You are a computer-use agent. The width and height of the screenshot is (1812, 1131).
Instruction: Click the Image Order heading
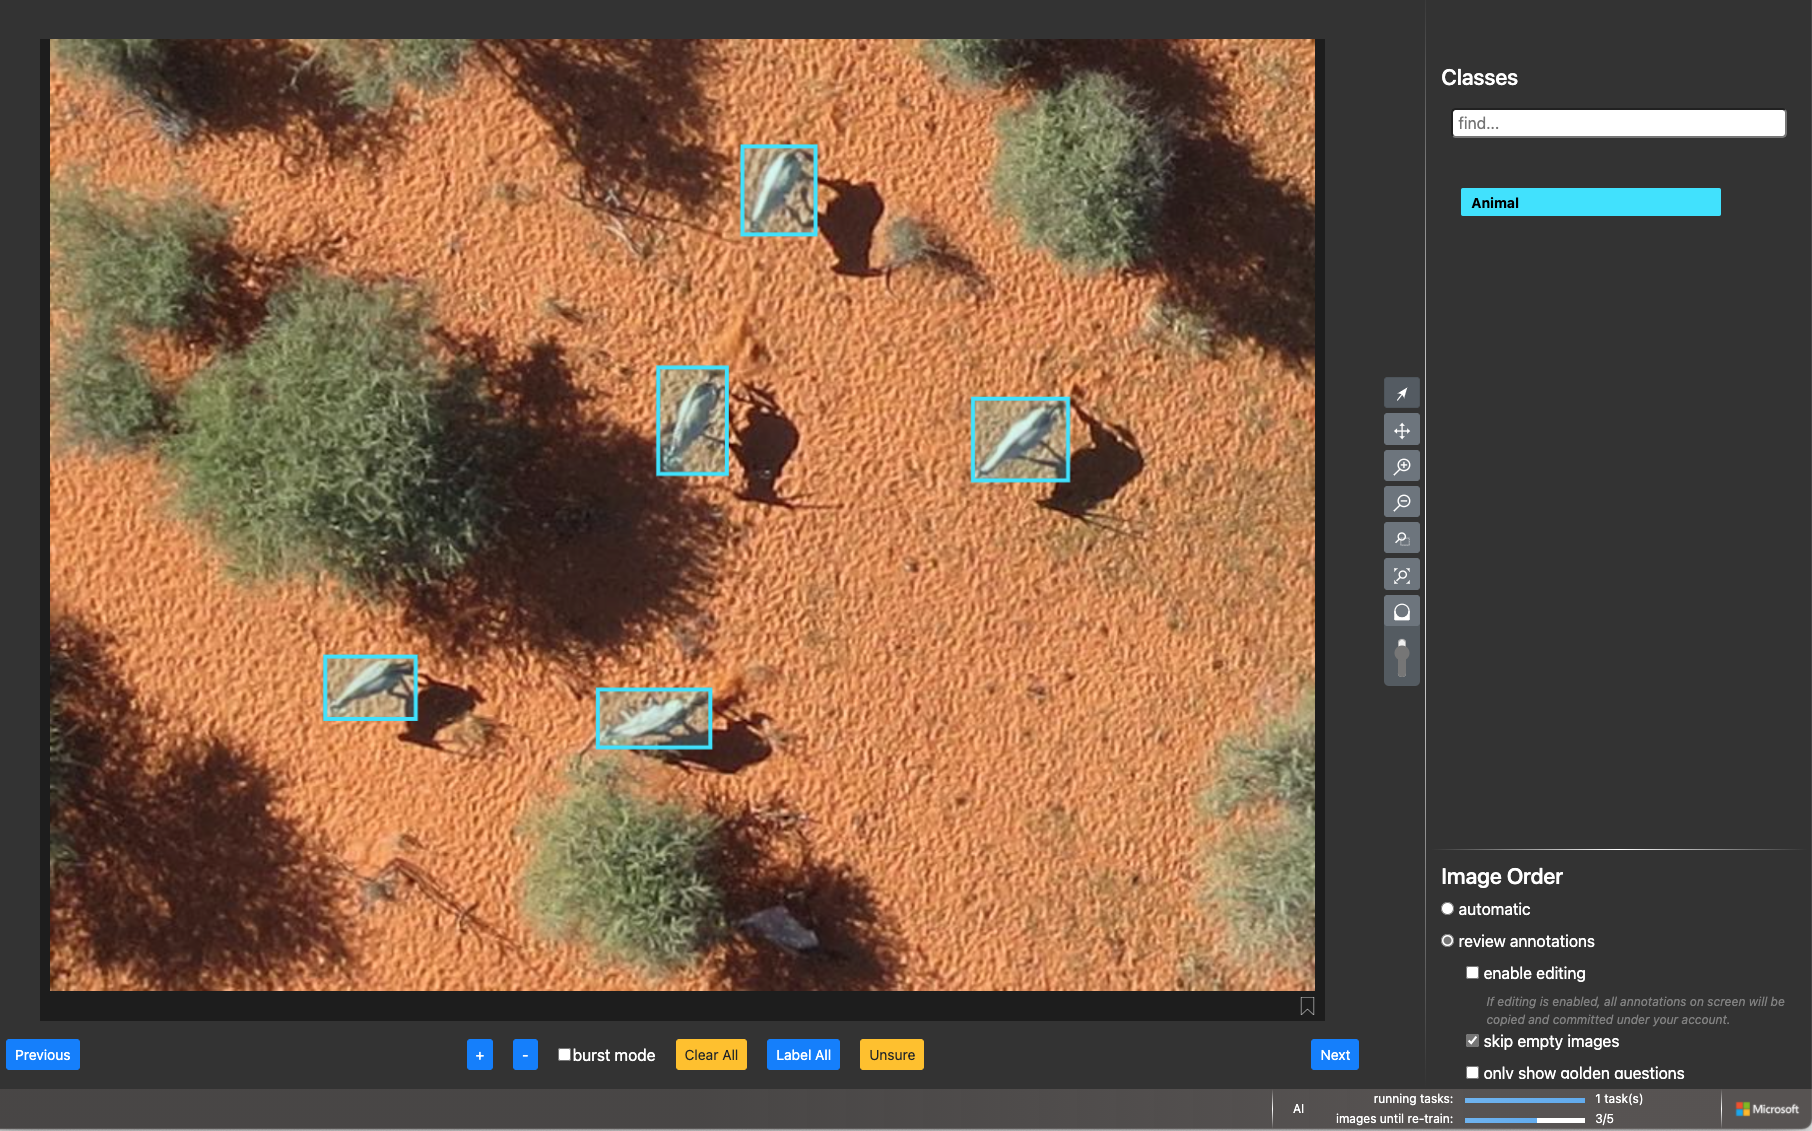click(x=1501, y=877)
